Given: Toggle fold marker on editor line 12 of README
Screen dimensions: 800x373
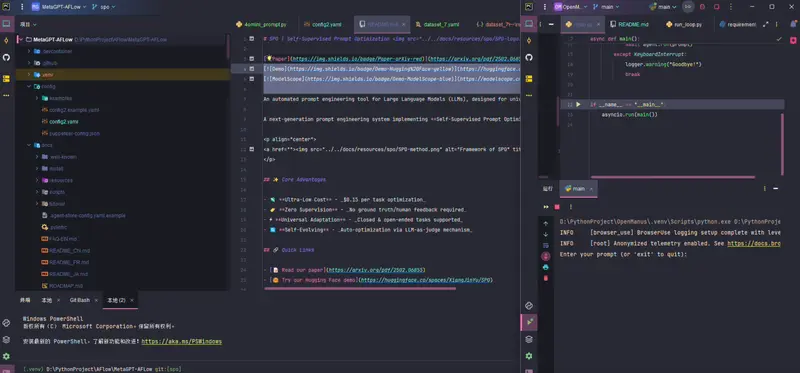Looking at the screenshot, I should point(252,149).
